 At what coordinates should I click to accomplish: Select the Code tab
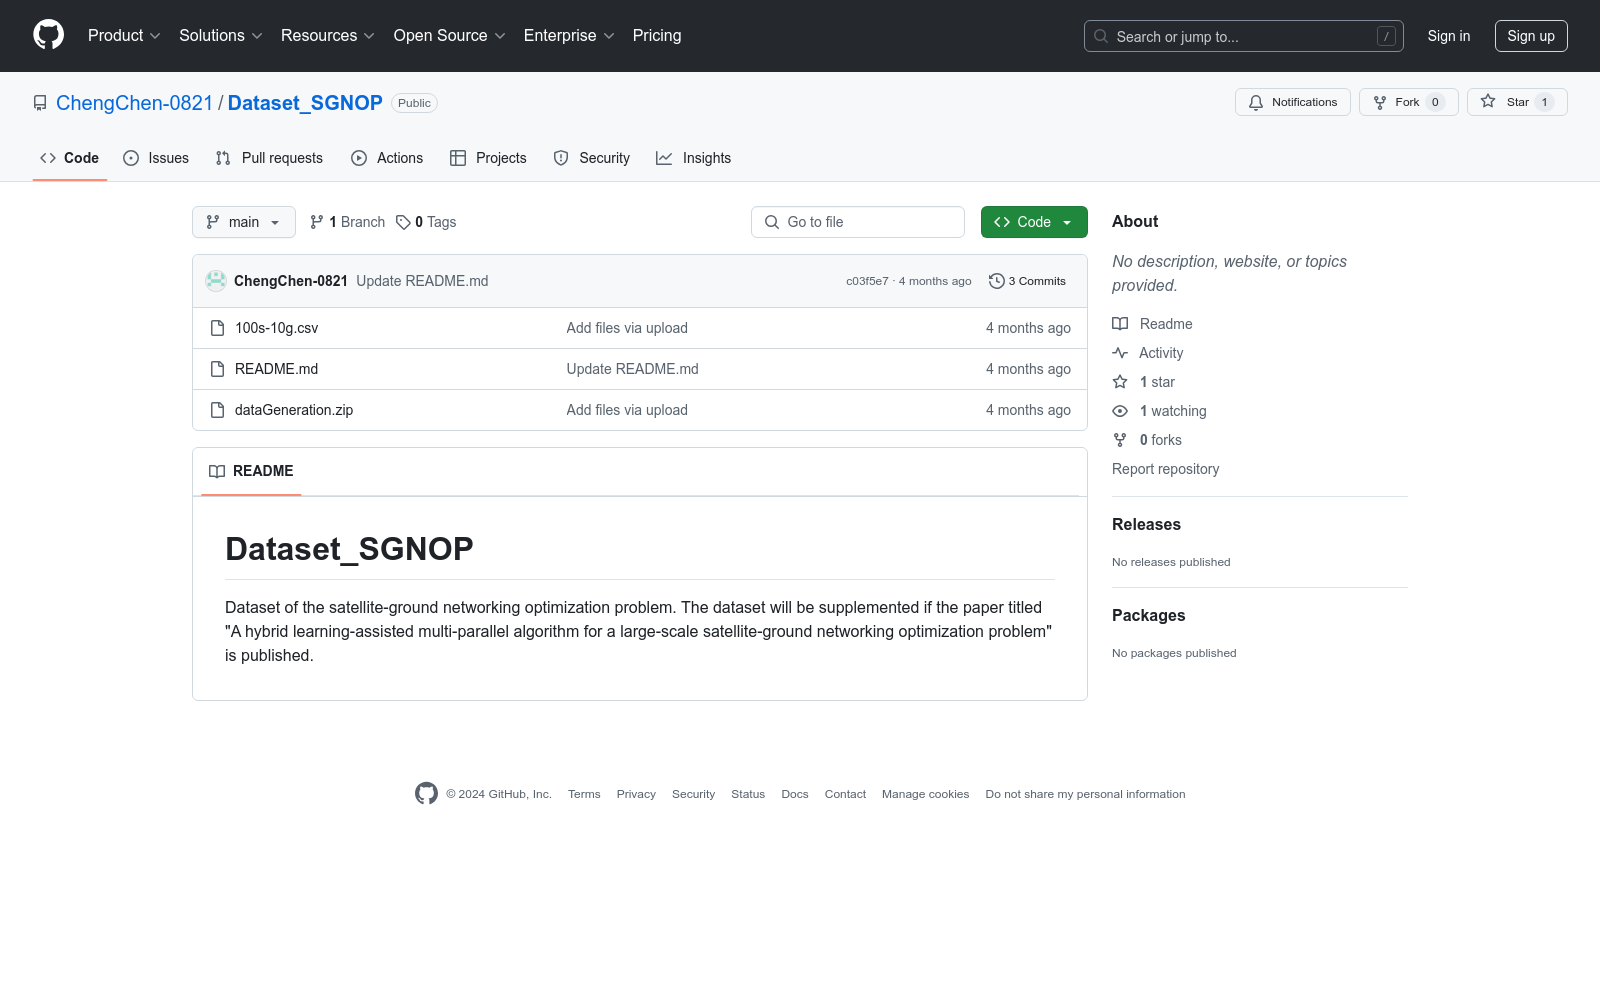coord(70,158)
